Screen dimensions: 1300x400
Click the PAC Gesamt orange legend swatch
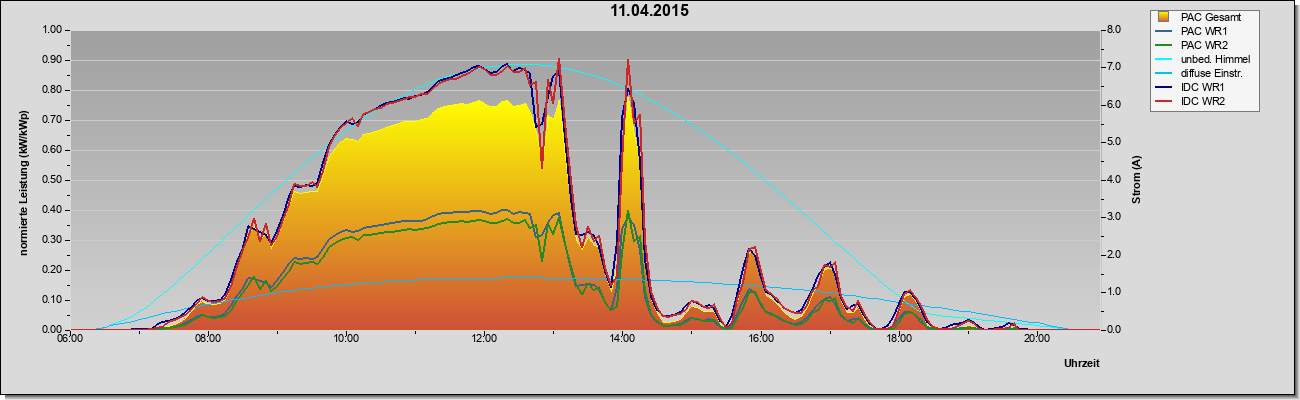tap(1165, 17)
